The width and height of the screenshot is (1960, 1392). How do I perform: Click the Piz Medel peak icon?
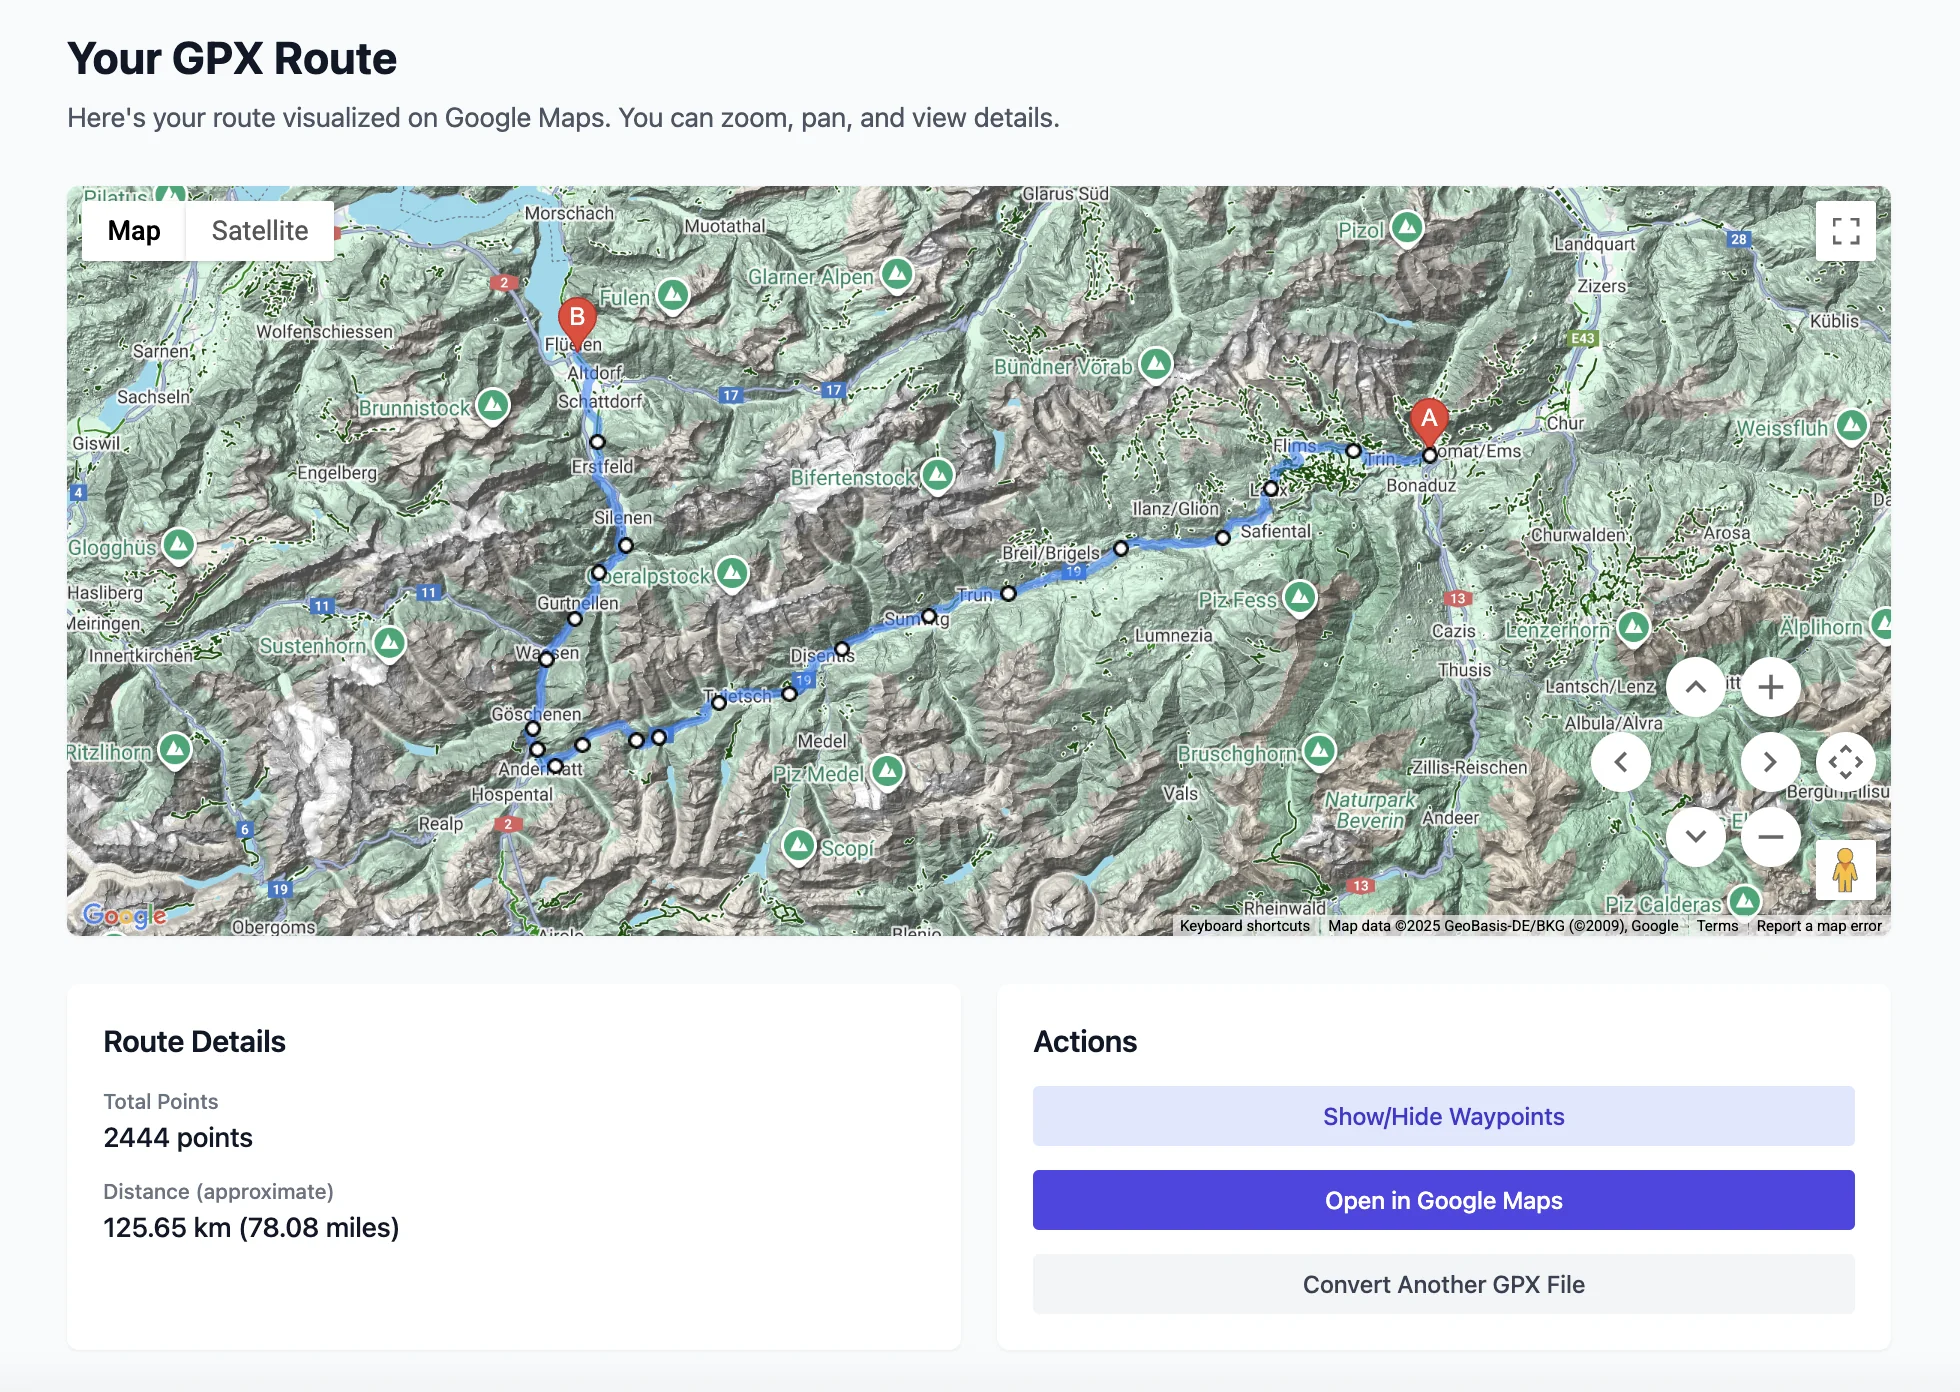point(887,771)
